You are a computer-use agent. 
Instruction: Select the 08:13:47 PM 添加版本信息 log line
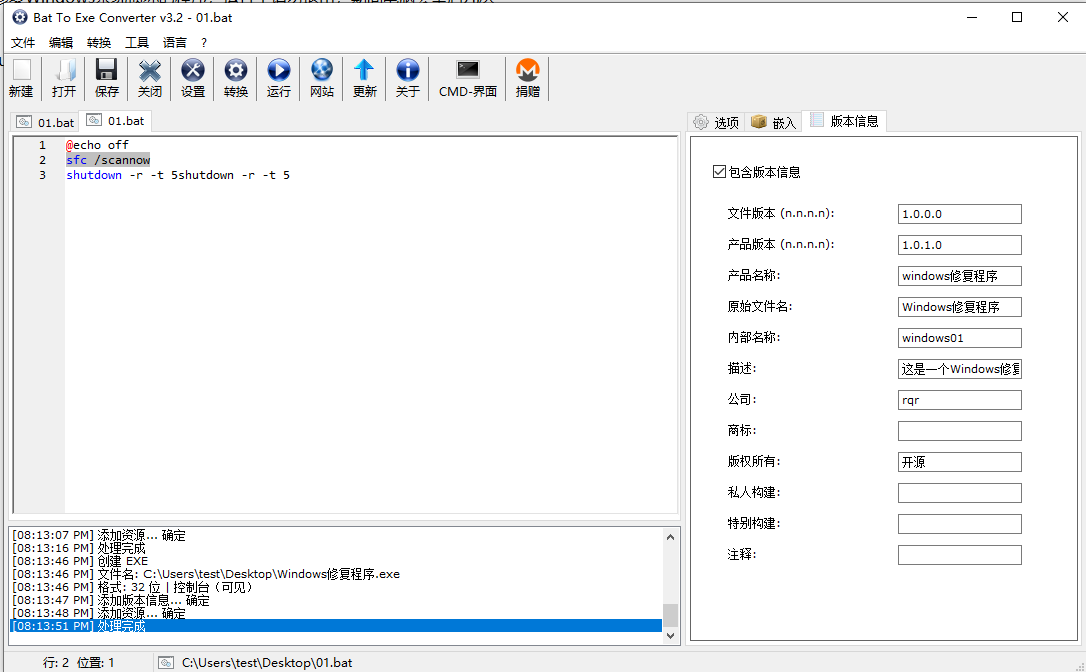tap(111, 601)
